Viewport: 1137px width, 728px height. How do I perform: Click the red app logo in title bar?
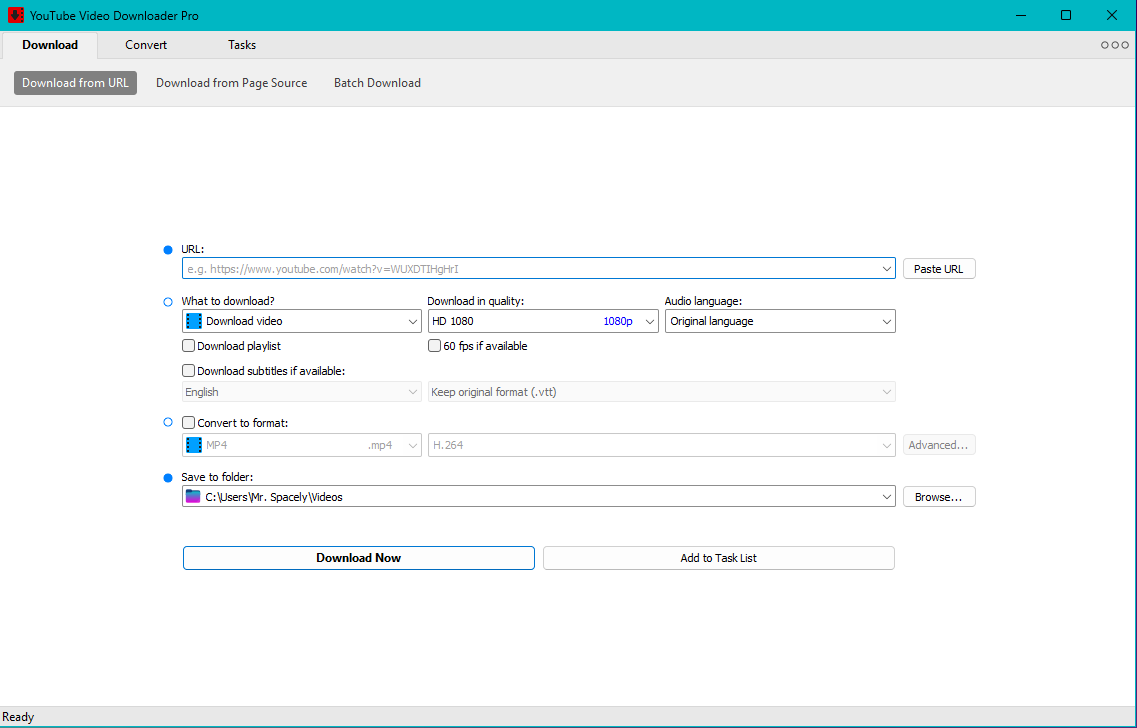click(x=16, y=15)
